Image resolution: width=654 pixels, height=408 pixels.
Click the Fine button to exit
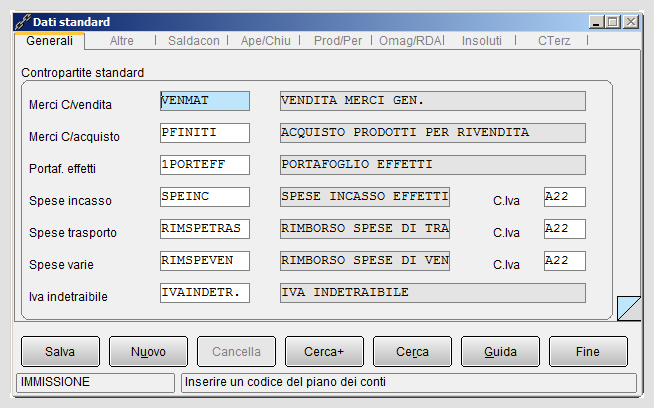pos(589,352)
